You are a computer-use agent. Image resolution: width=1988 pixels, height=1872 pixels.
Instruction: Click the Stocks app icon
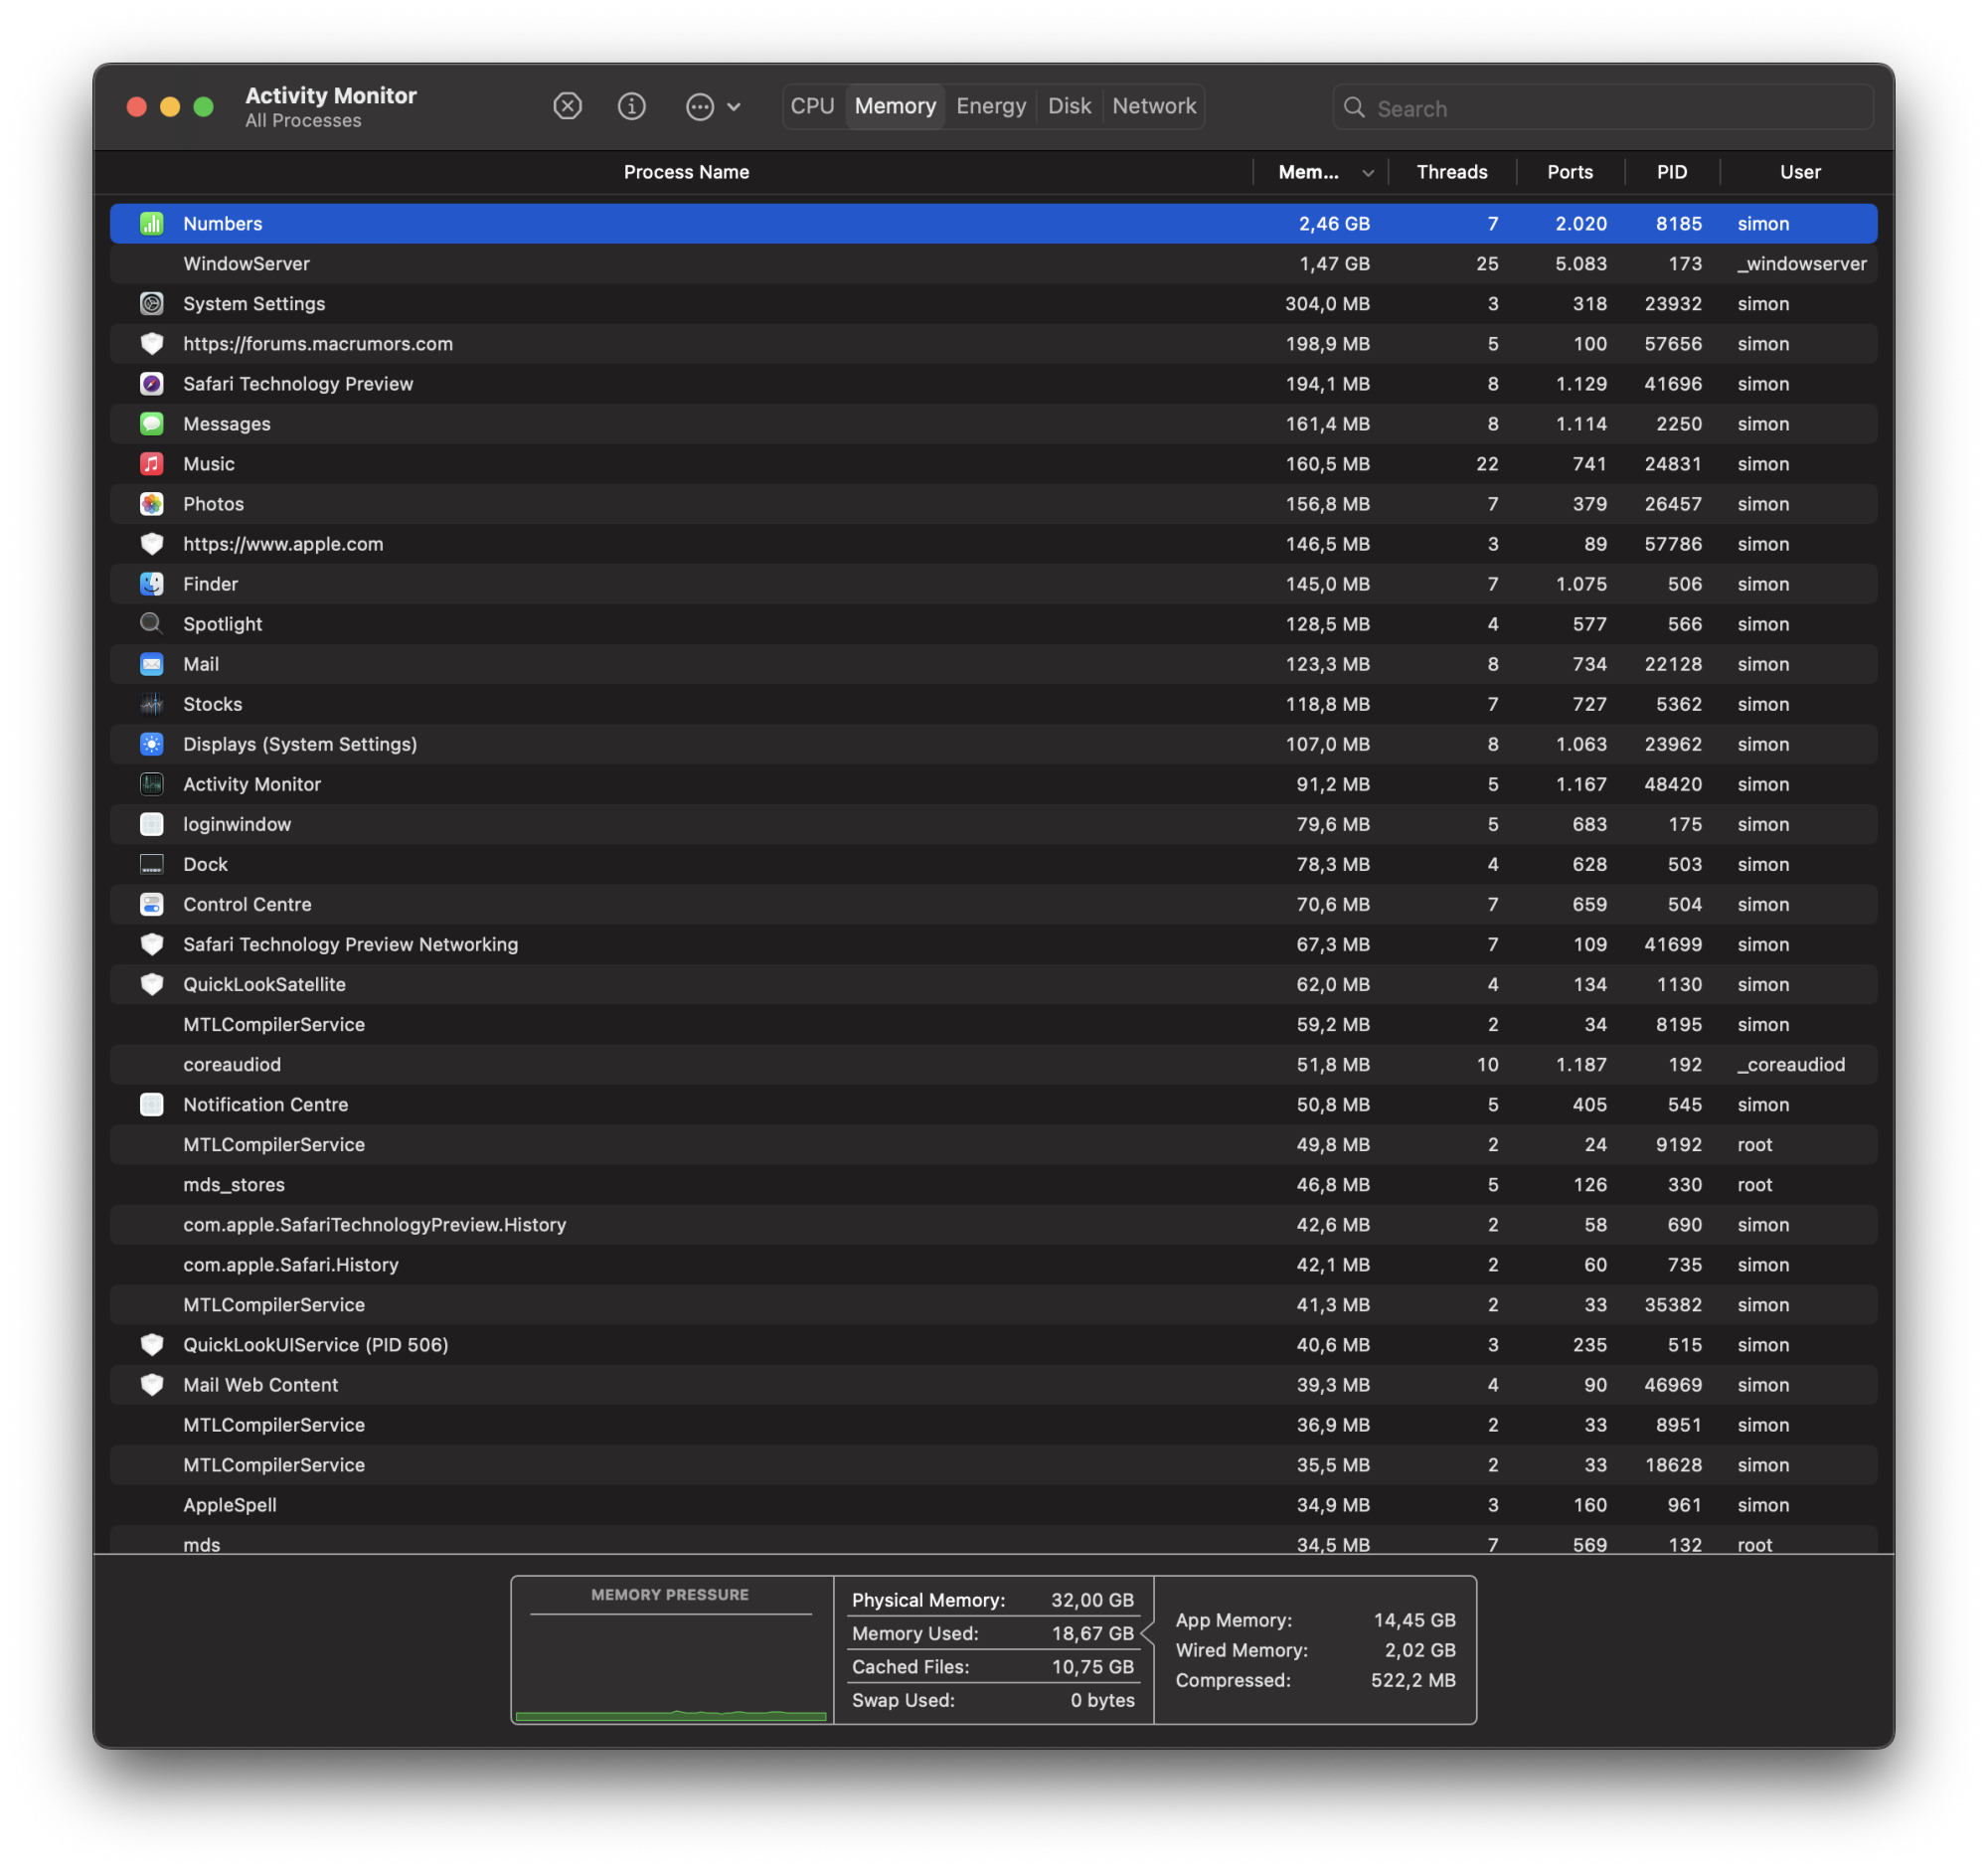152,704
